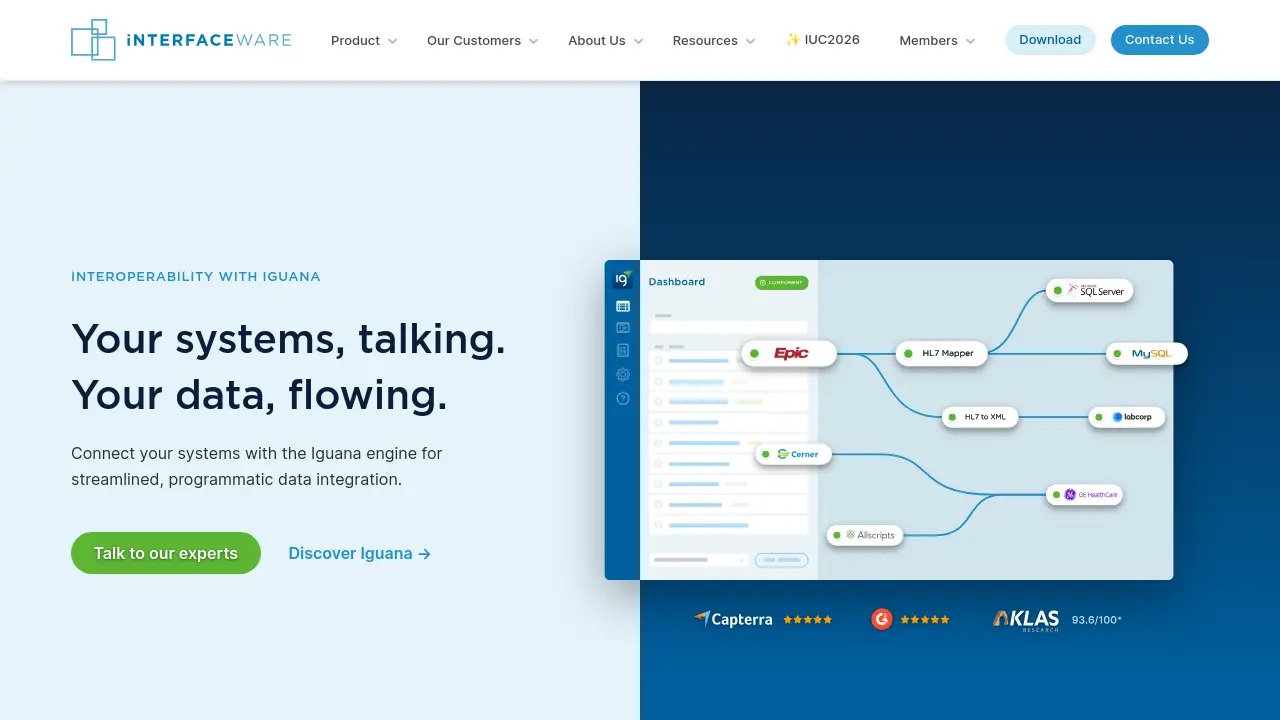The width and height of the screenshot is (1280, 720).
Task: Open the Our Customers dropdown
Action: pyautogui.click(x=482, y=41)
